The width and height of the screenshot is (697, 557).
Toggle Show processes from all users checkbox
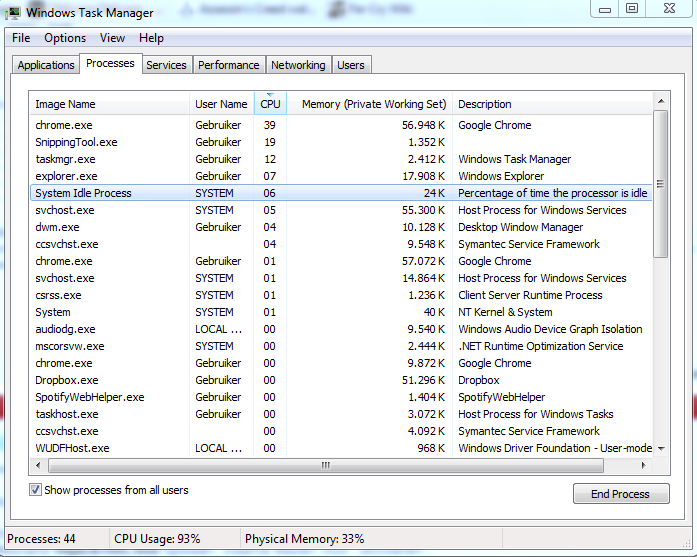click(36, 490)
